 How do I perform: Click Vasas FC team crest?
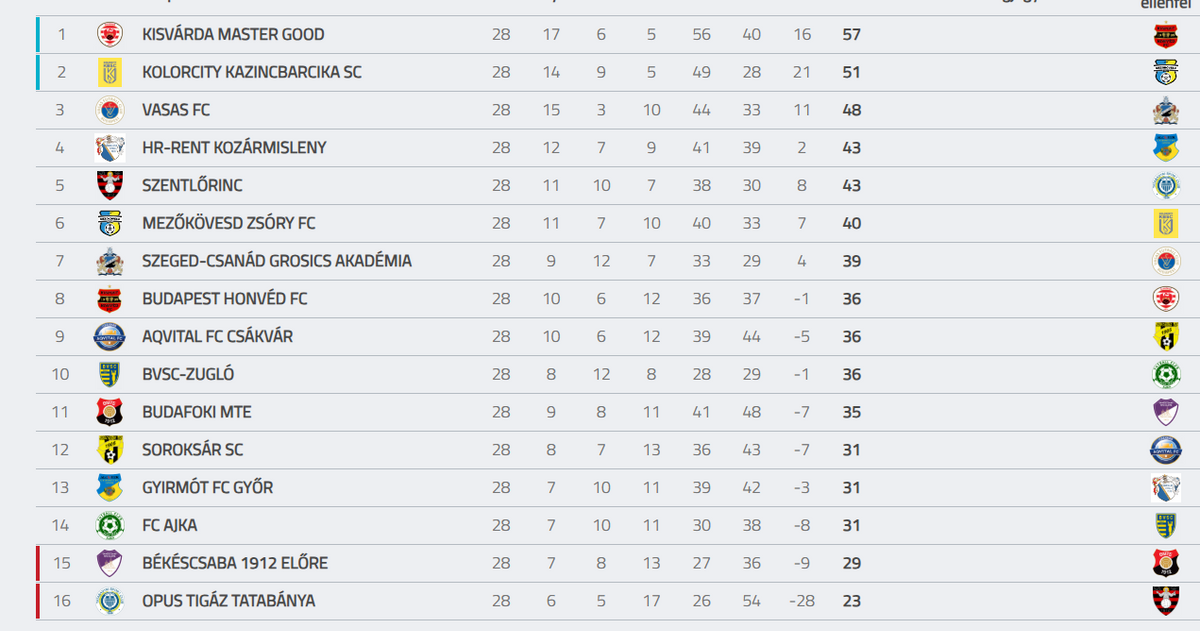(x=109, y=110)
